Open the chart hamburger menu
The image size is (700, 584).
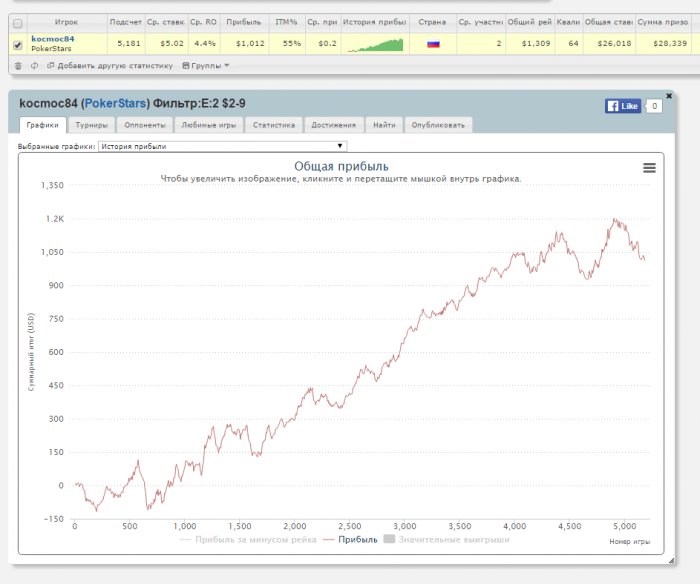(x=649, y=168)
